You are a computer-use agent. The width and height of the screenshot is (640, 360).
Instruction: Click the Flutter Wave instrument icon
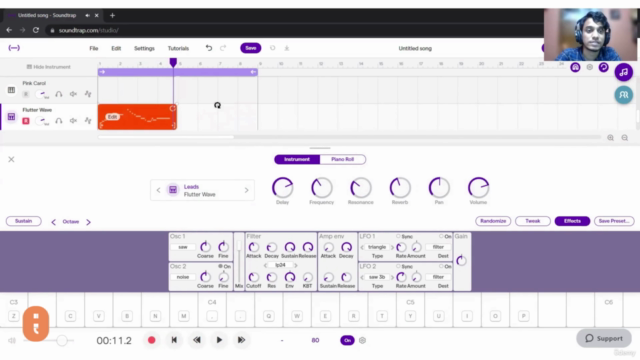pos(11,117)
